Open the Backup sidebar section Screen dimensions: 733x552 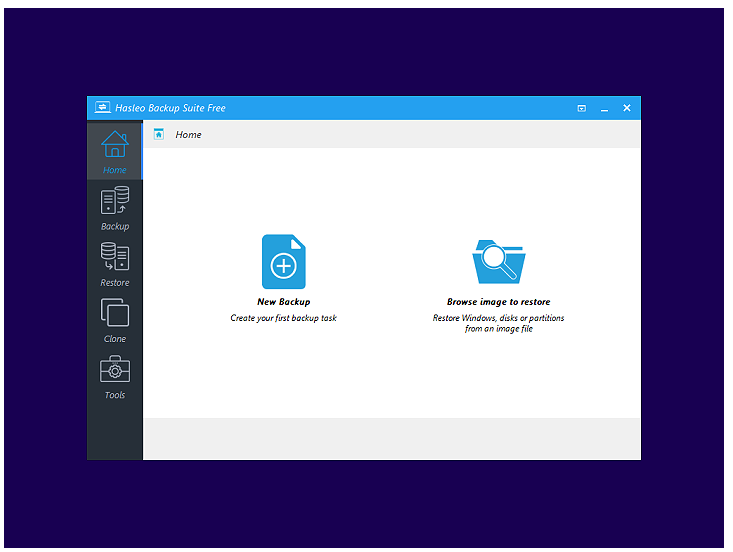pos(115,208)
